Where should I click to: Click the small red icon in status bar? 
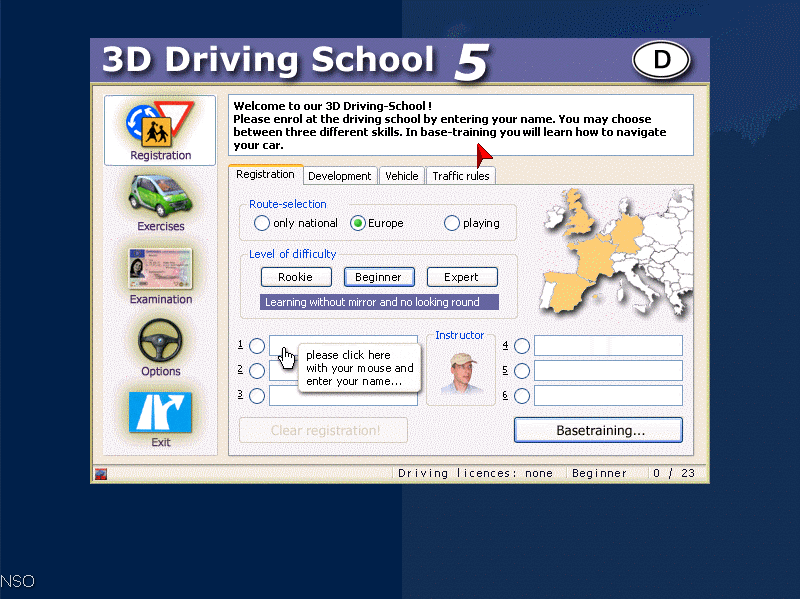point(101,474)
